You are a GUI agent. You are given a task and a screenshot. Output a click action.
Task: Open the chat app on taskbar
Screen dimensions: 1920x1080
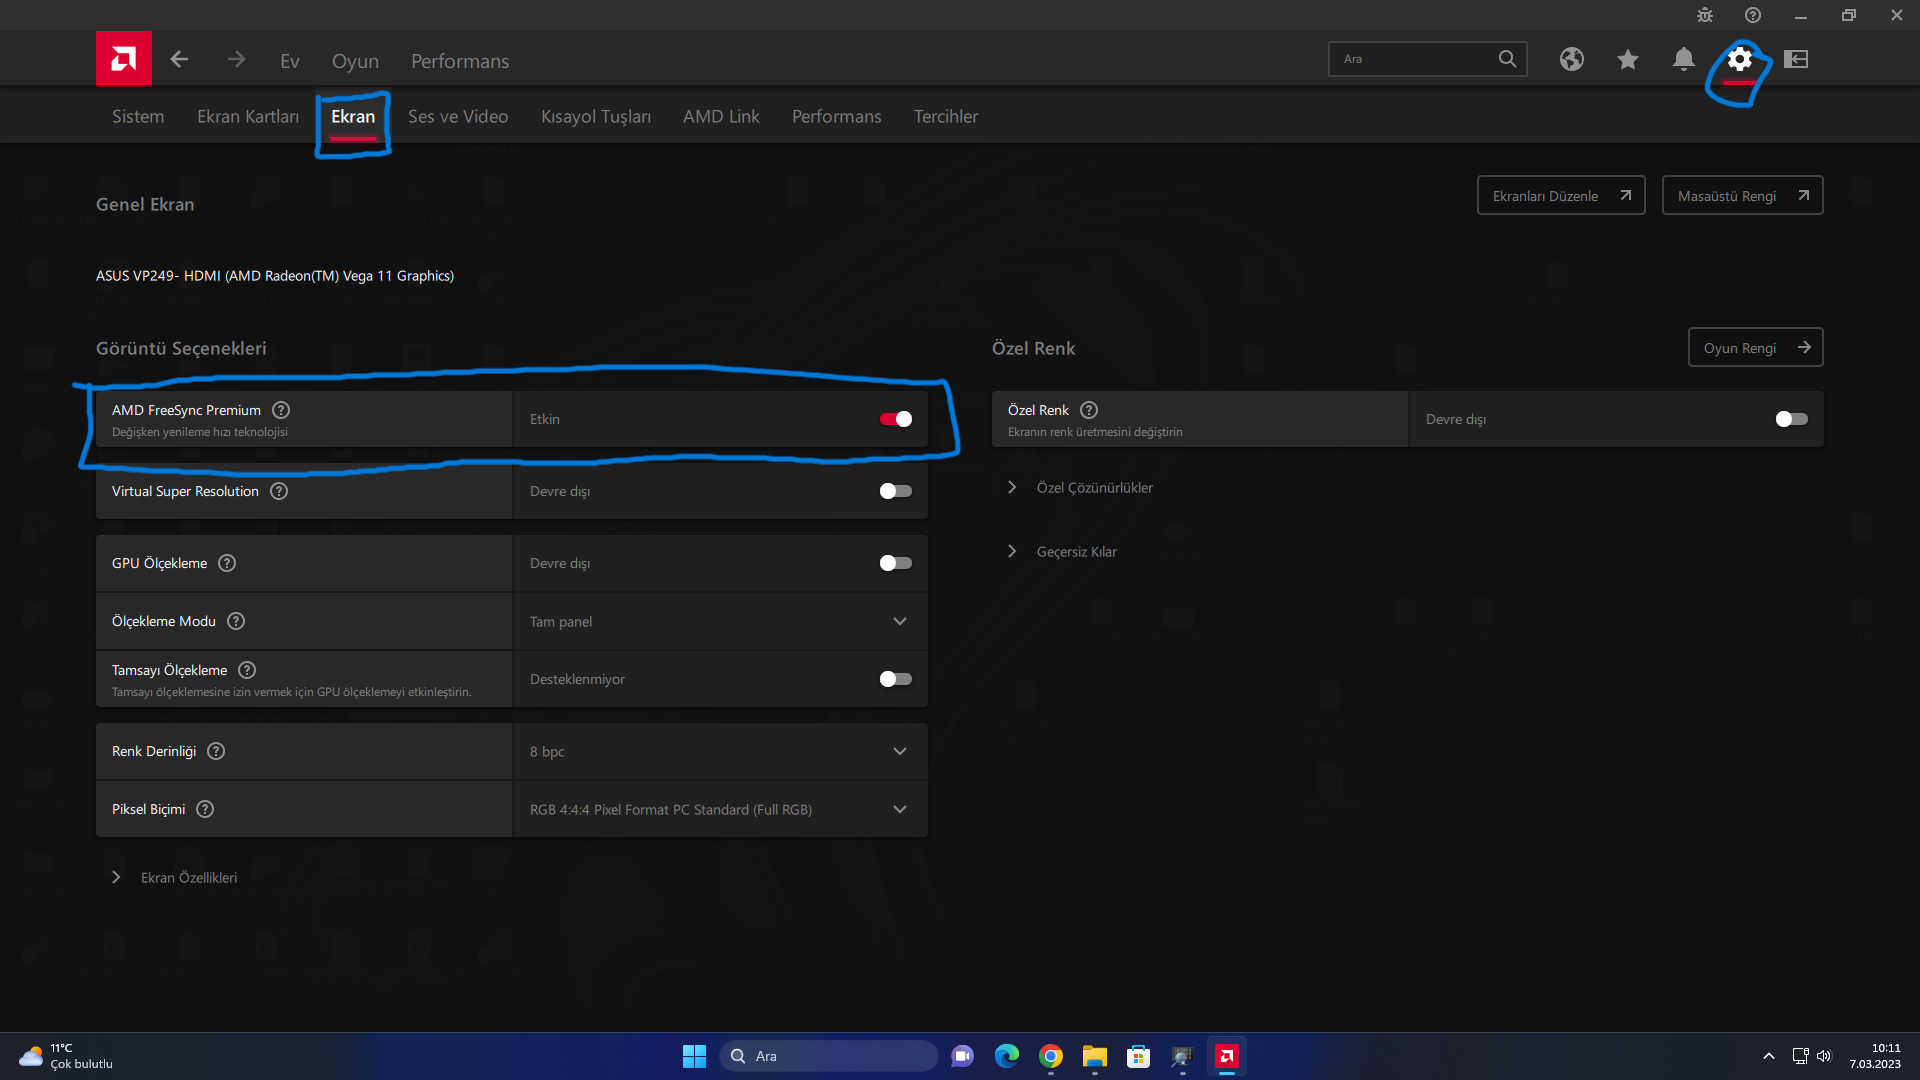point(963,1056)
